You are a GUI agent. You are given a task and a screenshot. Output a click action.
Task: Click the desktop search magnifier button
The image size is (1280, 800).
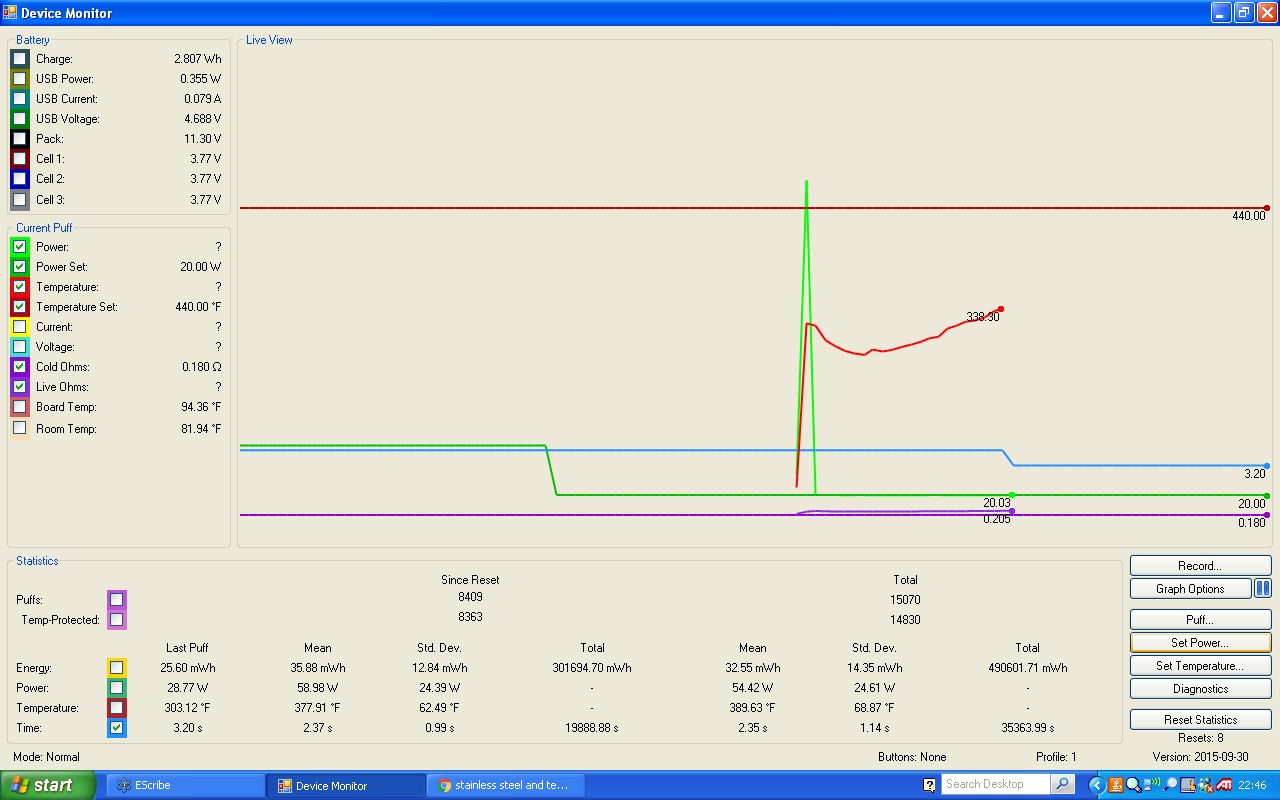tap(1063, 785)
